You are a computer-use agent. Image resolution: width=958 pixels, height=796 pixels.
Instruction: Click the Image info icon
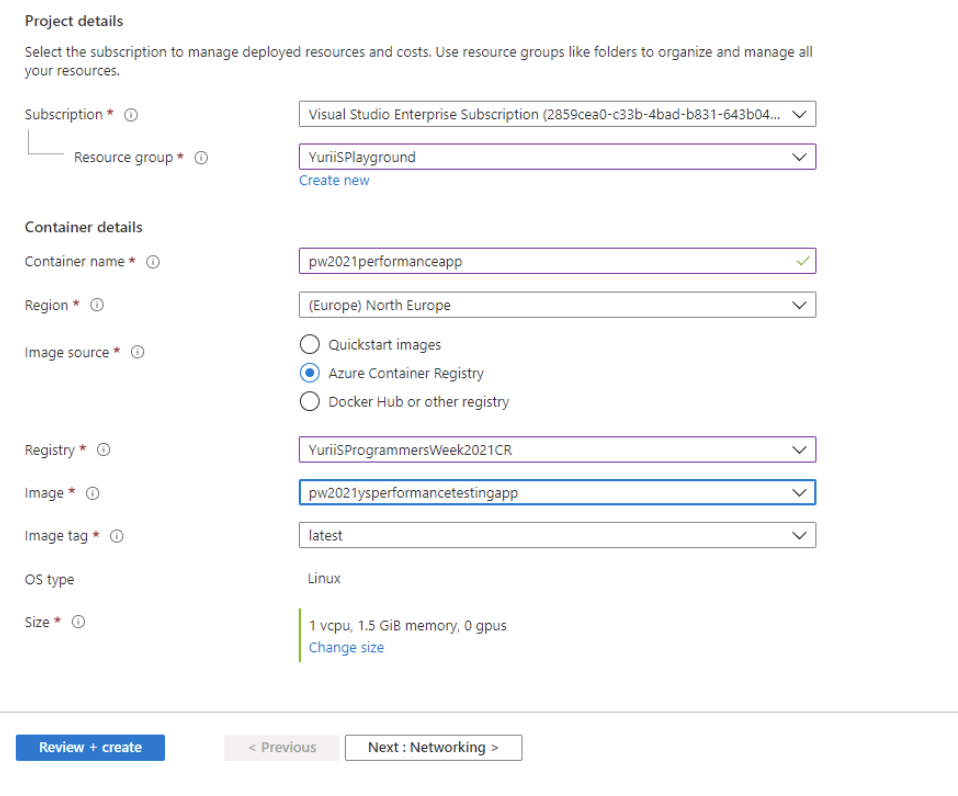pyautogui.click(x=92, y=493)
